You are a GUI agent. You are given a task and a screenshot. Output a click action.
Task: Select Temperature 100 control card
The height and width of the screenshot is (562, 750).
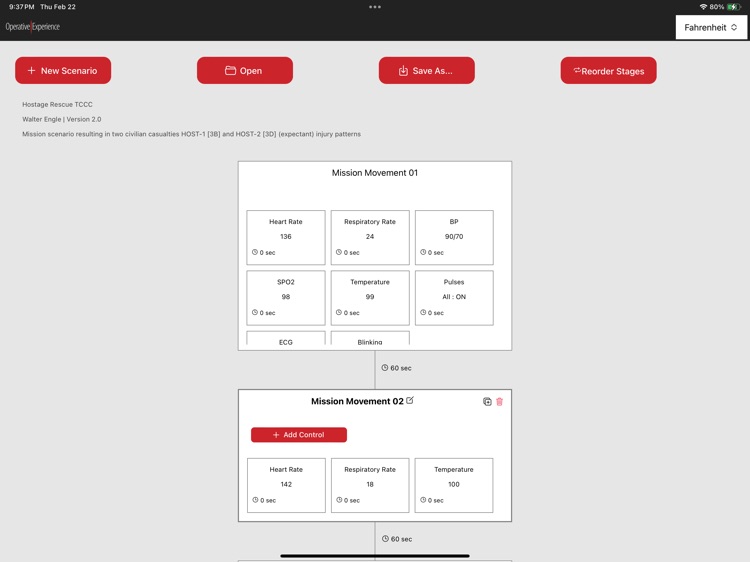(x=454, y=485)
